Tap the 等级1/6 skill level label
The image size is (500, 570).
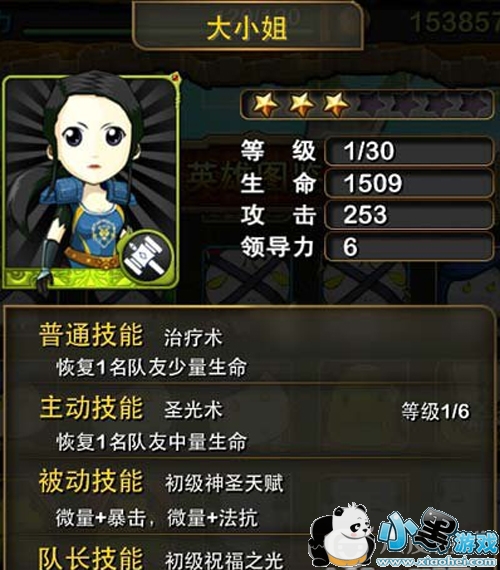[x=435, y=411]
